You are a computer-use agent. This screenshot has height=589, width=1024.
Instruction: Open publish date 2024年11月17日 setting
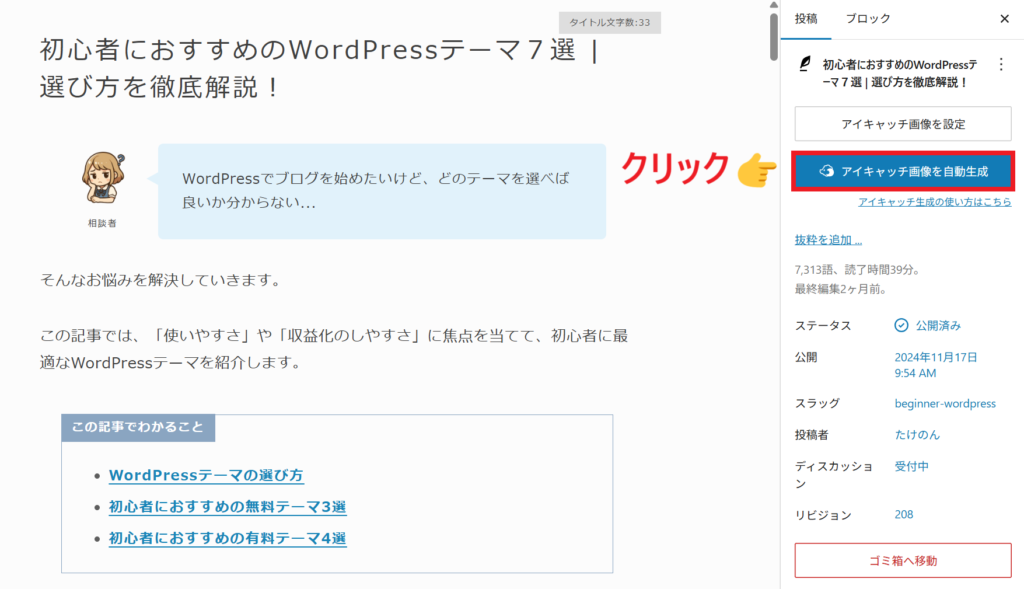936,365
